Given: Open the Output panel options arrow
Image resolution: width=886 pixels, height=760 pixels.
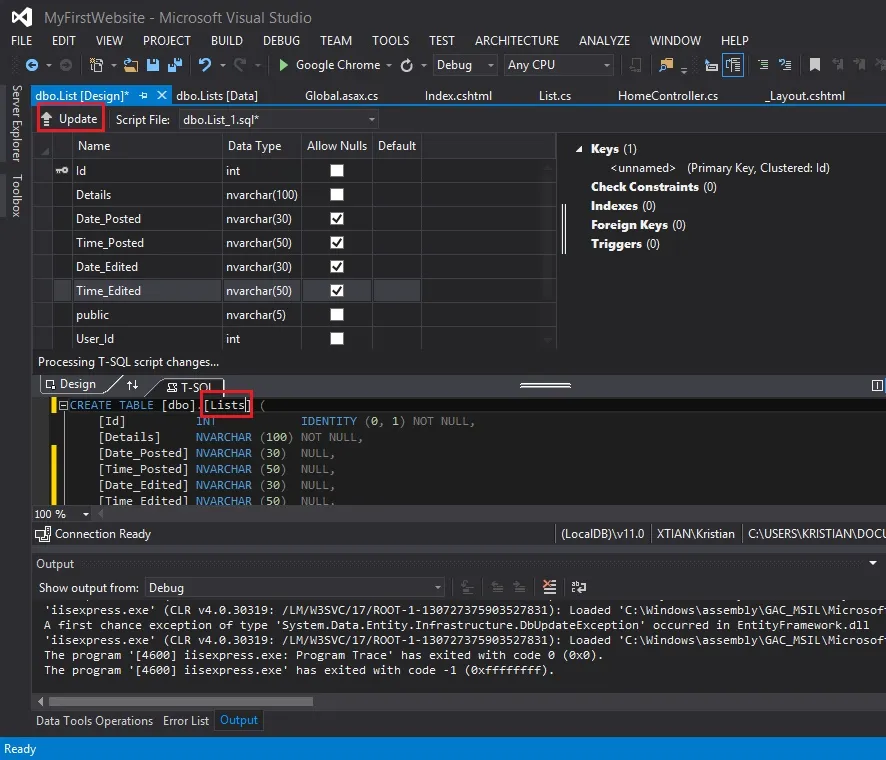Looking at the screenshot, I should (x=872, y=563).
